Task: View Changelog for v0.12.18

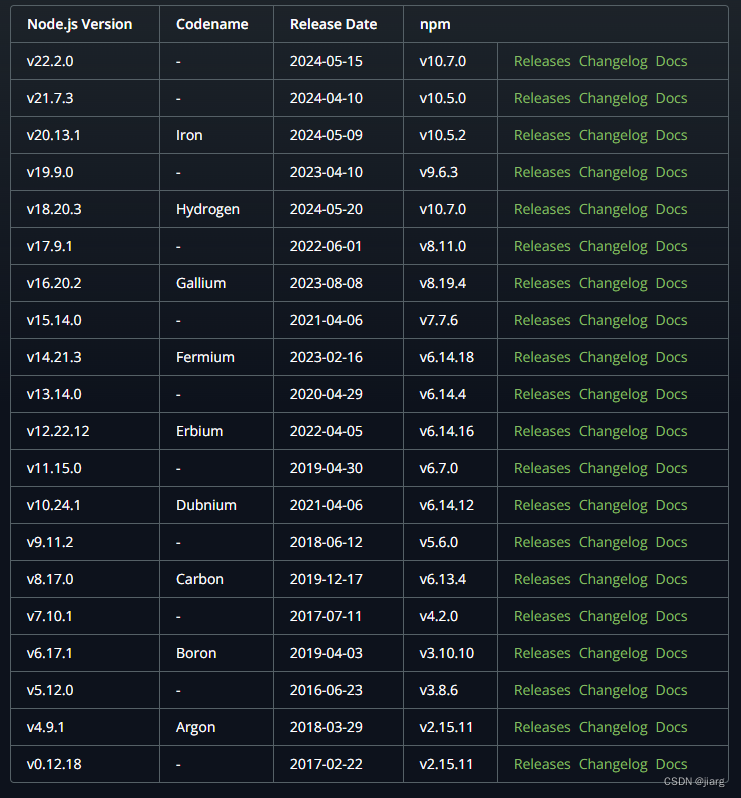Action: (613, 765)
